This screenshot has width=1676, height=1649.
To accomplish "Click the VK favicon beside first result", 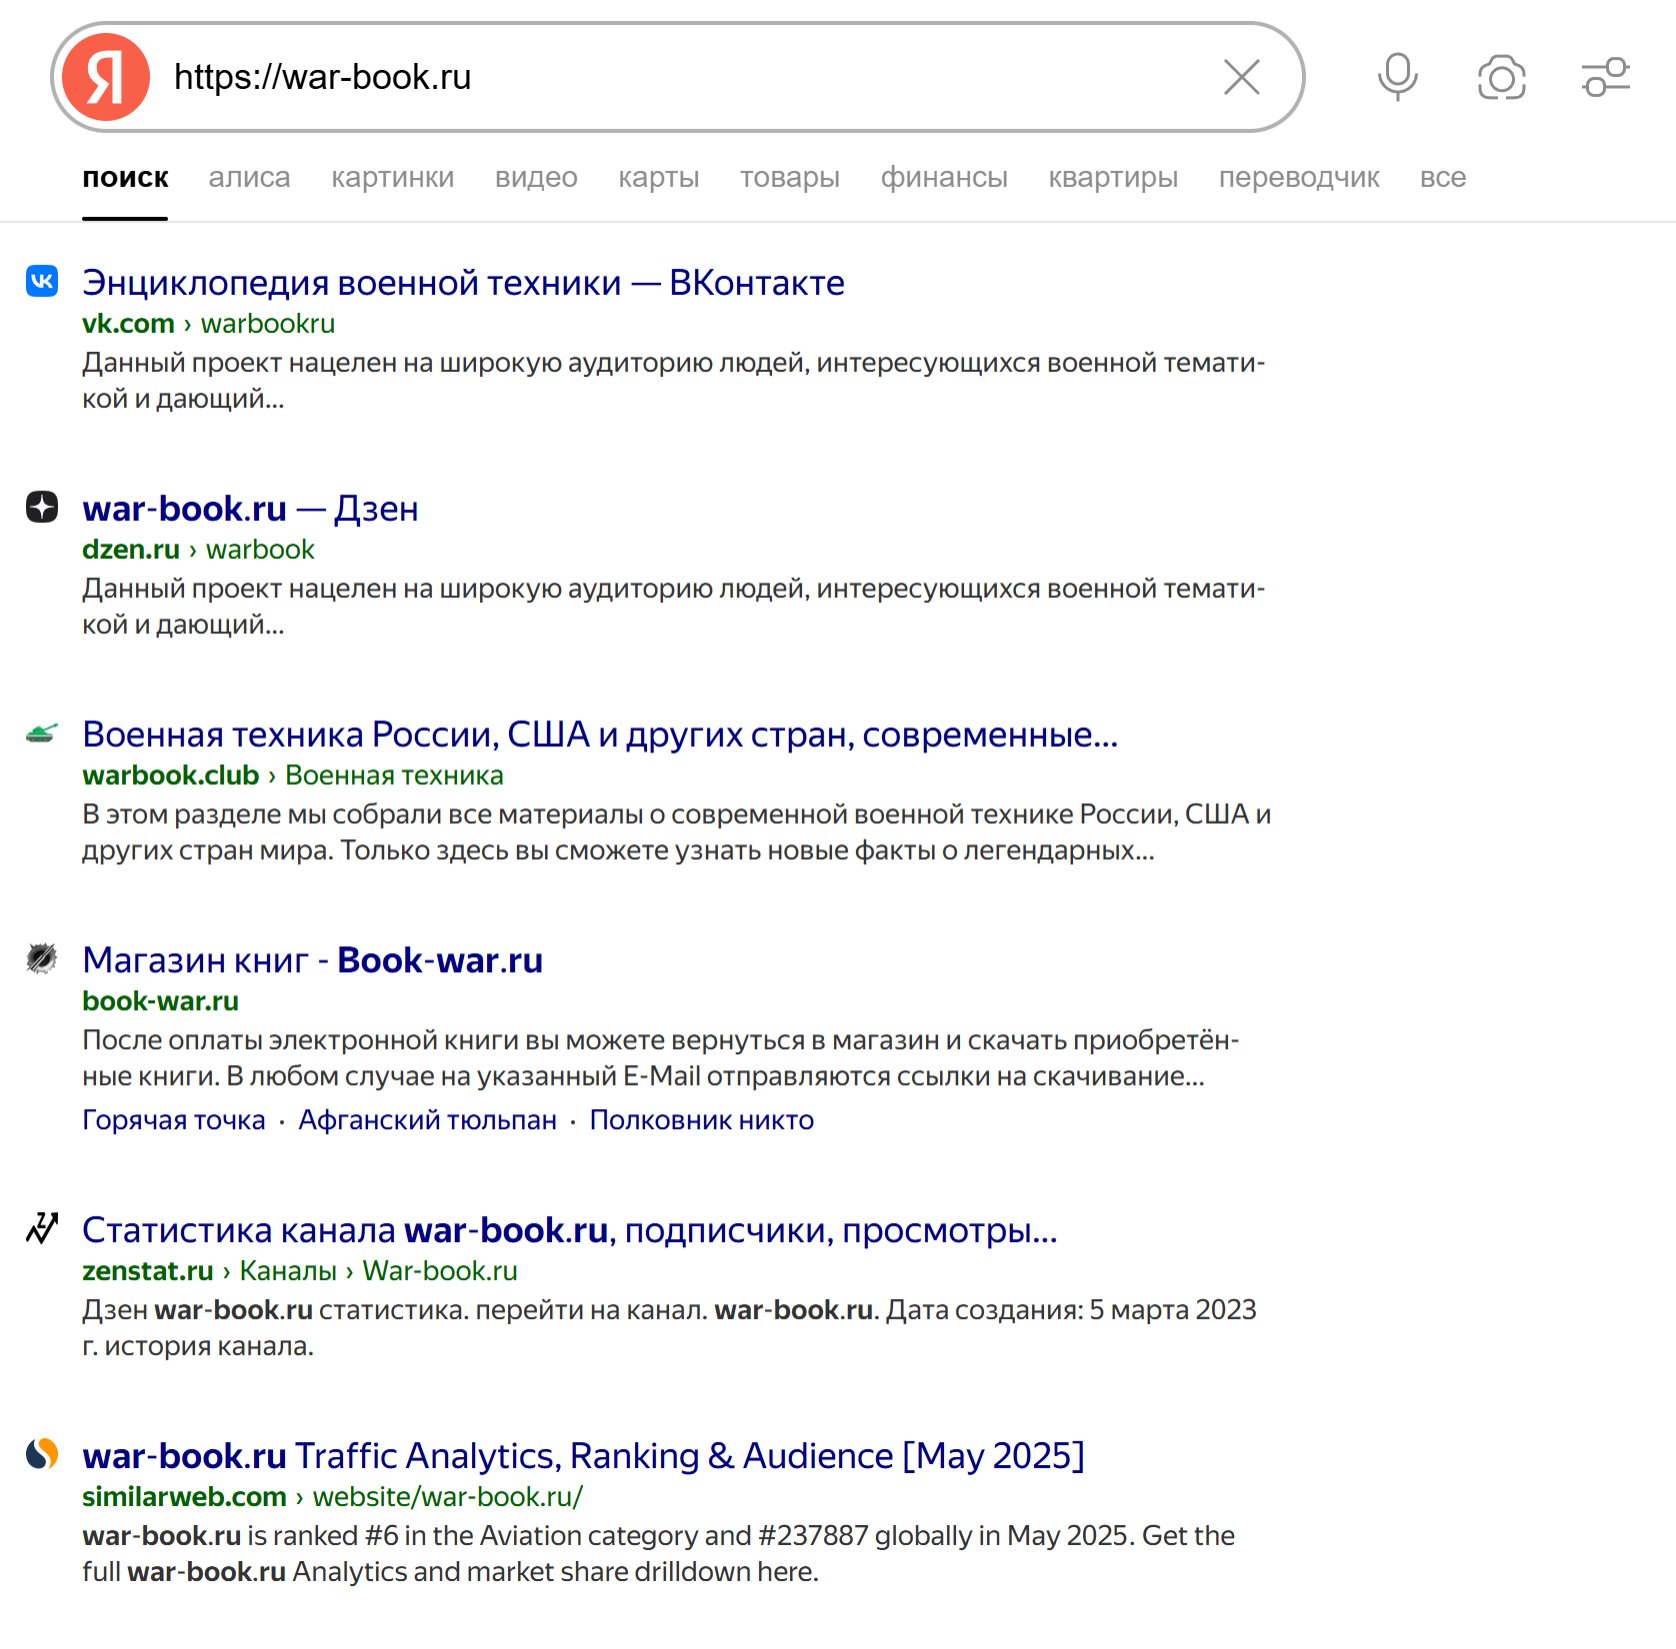I will pyautogui.click(x=42, y=282).
